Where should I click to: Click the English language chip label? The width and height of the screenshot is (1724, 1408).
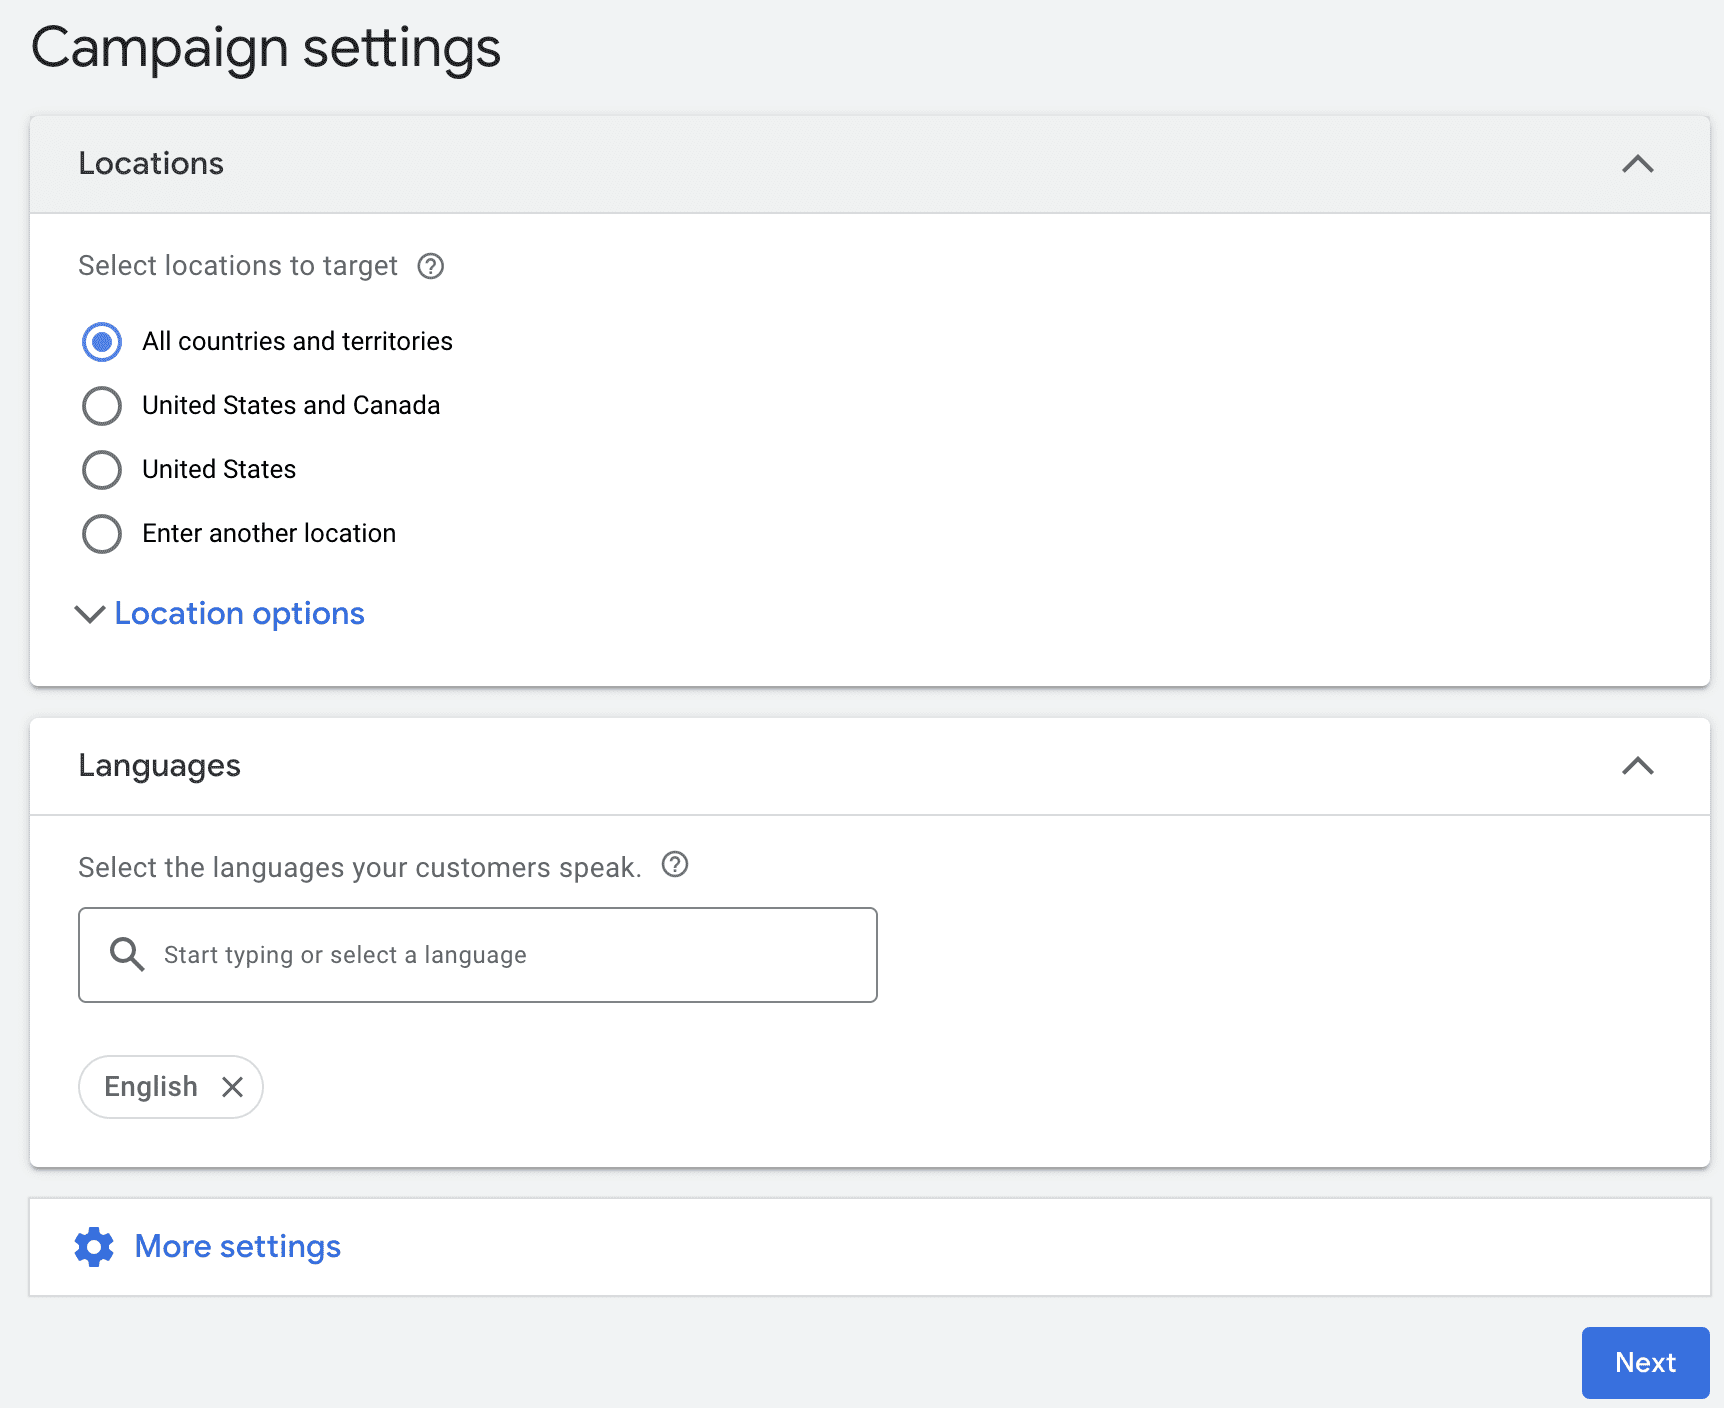(x=151, y=1087)
